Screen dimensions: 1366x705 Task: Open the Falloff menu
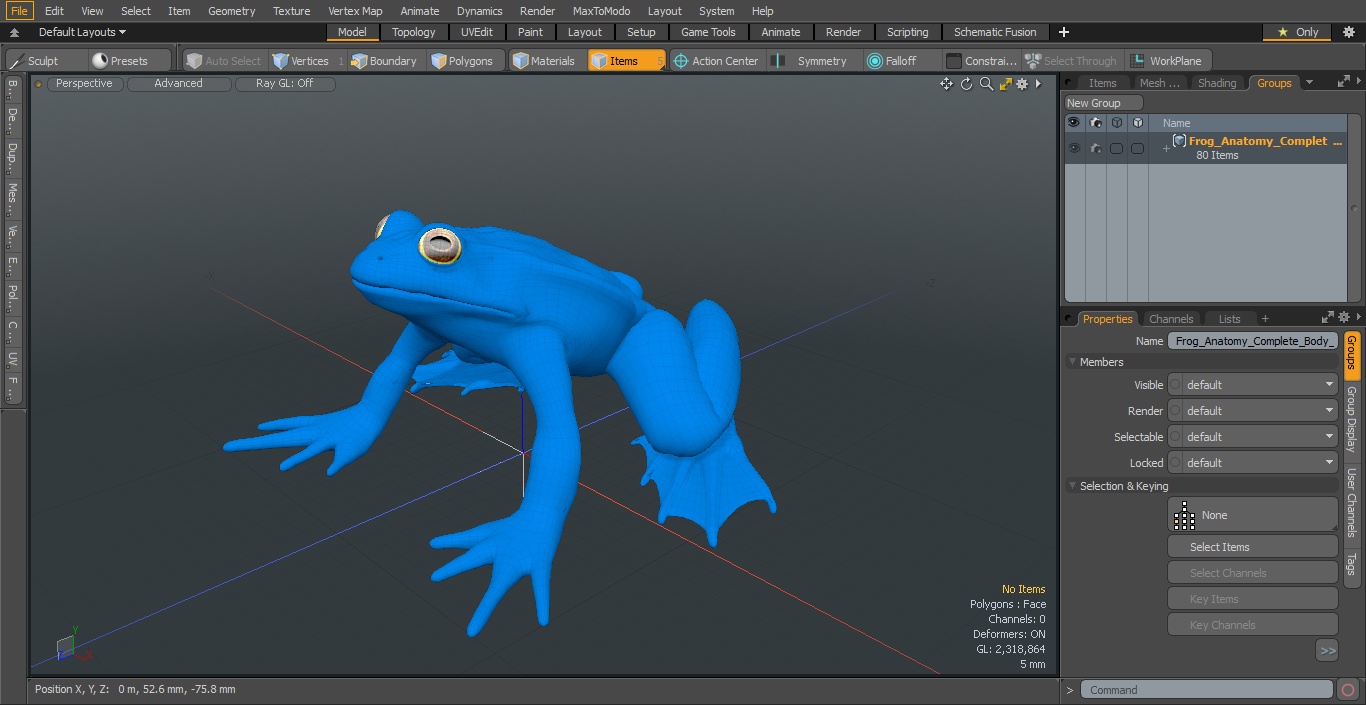(x=901, y=61)
